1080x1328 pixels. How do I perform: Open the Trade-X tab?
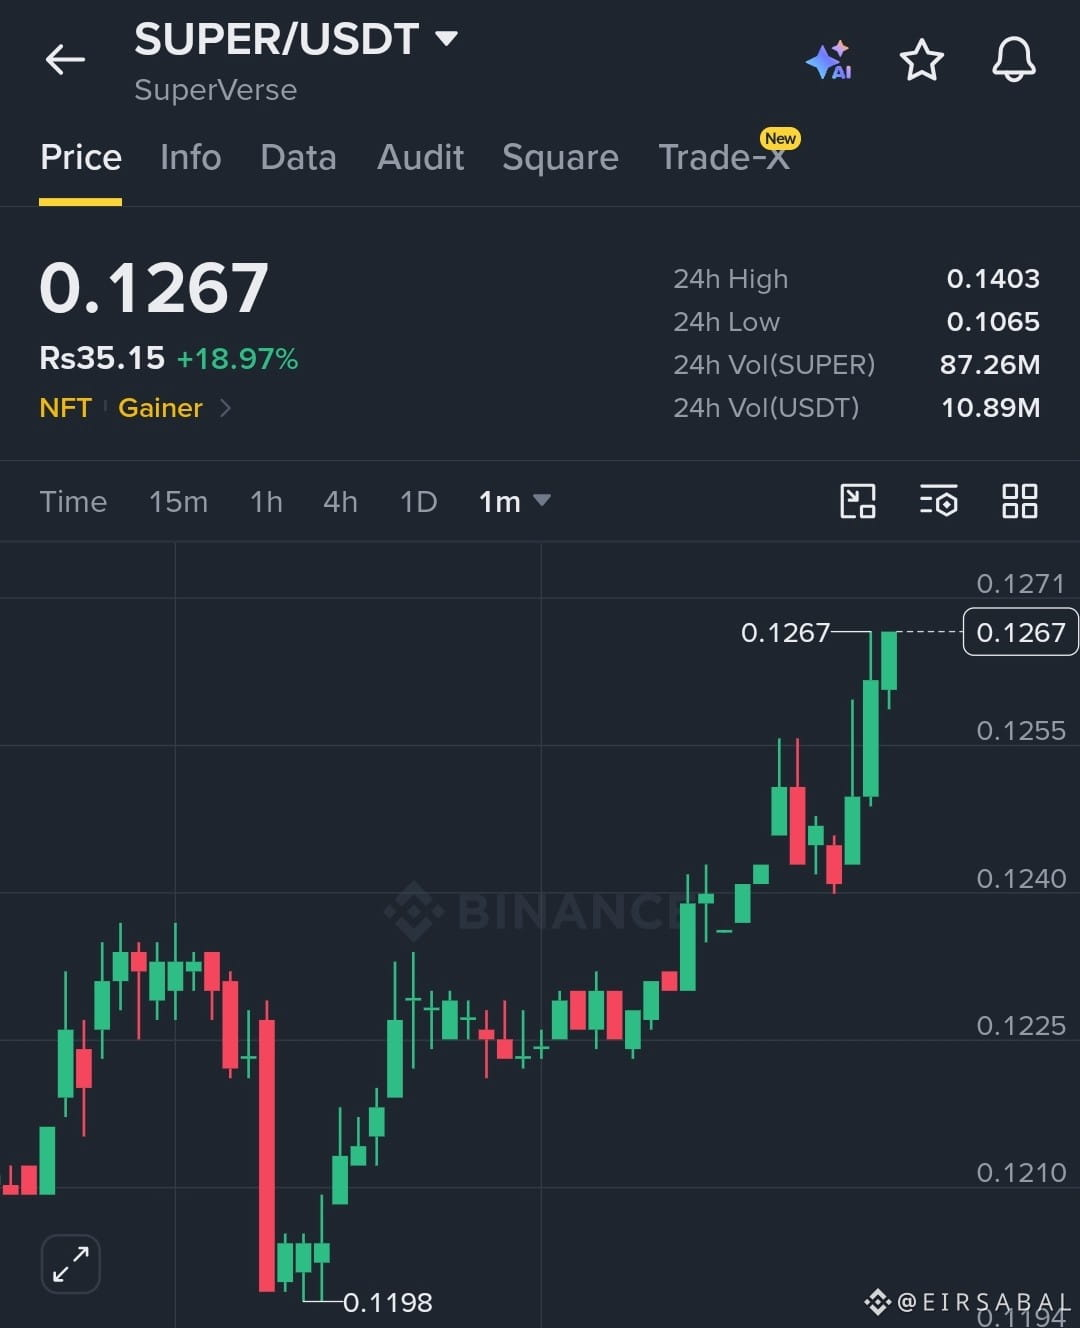[724, 157]
